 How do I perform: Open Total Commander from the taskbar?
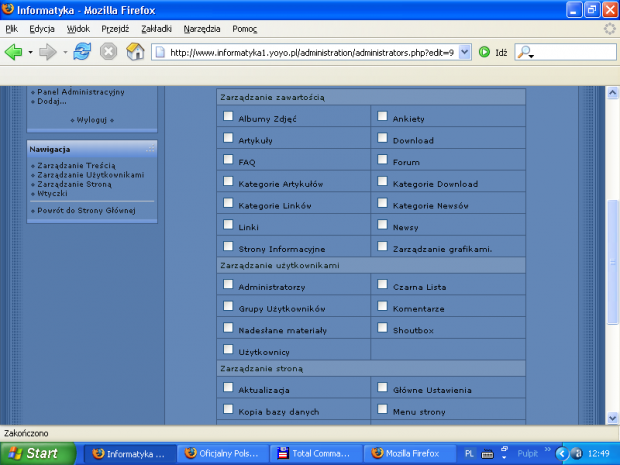coord(318,453)
